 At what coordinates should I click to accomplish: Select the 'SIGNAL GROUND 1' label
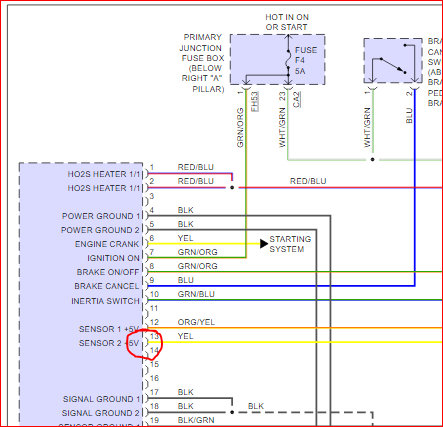101,399
